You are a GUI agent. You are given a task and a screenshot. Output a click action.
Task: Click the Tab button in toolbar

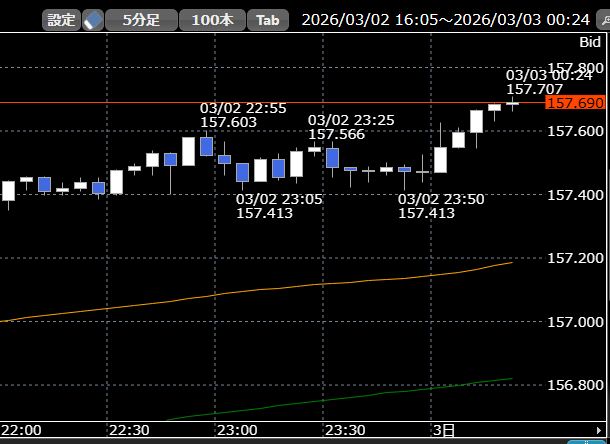coord(268,20)
